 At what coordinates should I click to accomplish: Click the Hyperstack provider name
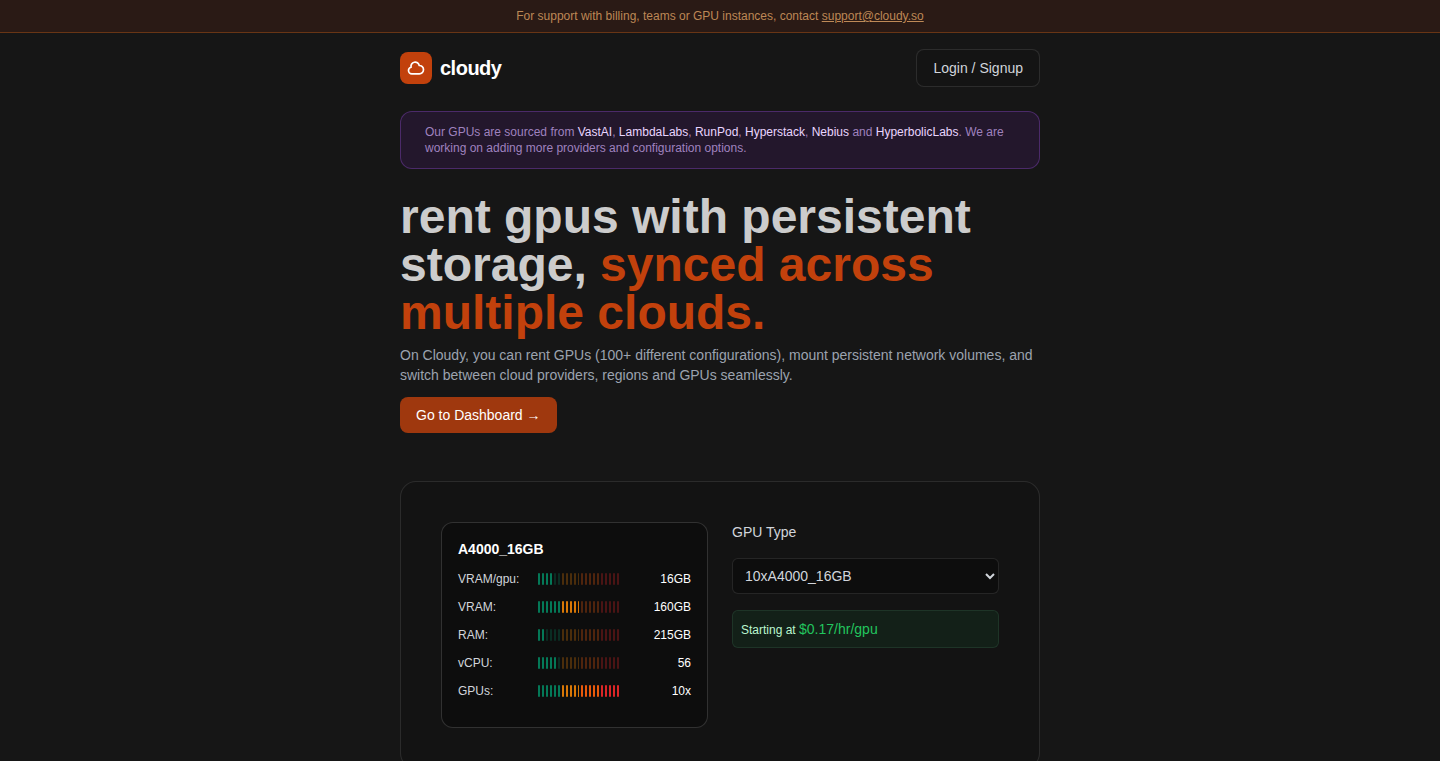775,132
